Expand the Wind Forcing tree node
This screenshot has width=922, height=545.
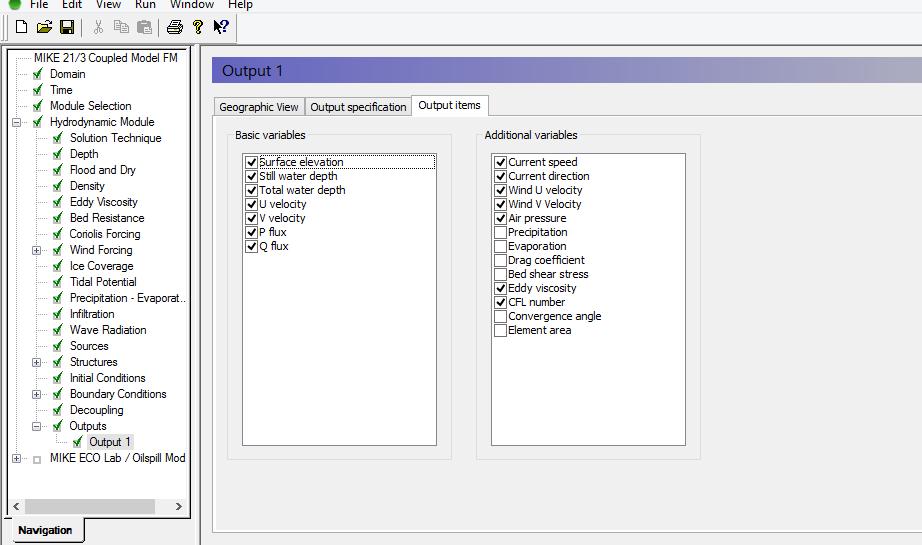point(36,250)
